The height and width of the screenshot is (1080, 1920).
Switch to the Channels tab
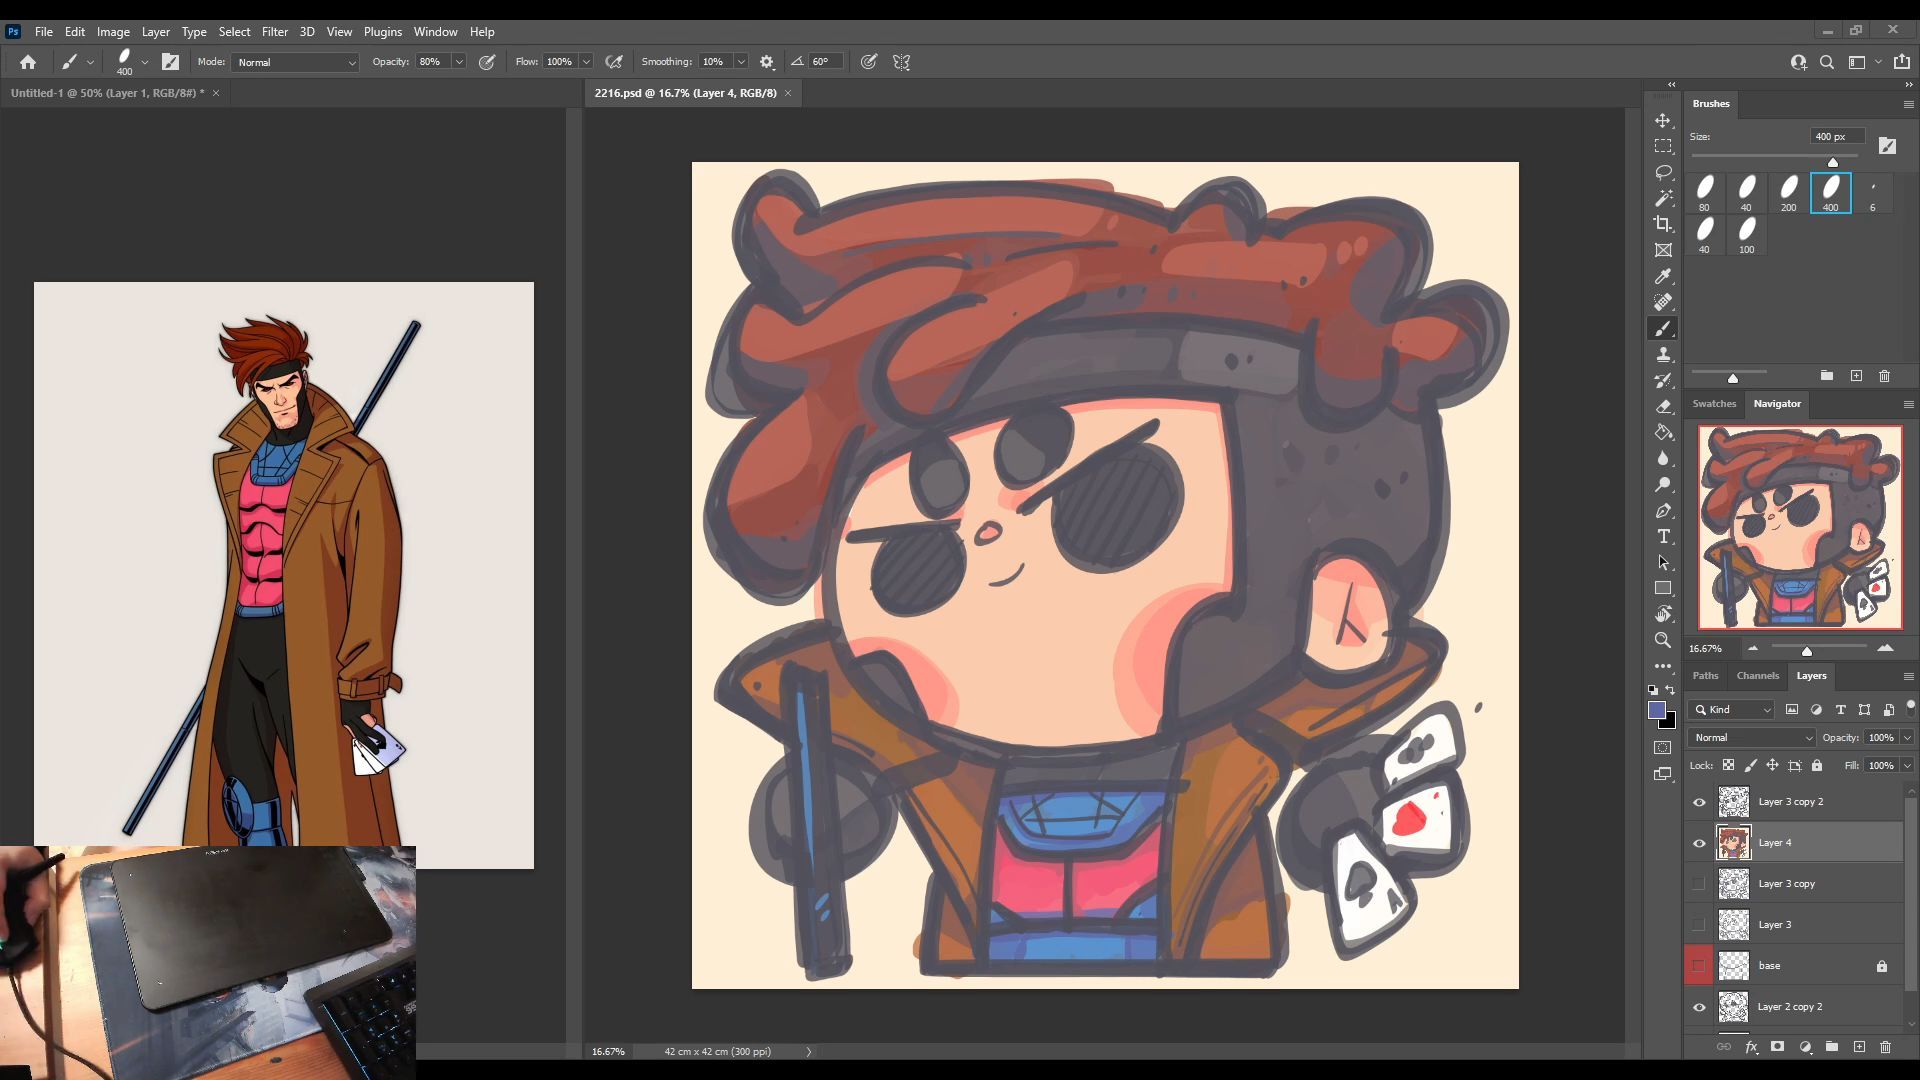pos(1757,676)
